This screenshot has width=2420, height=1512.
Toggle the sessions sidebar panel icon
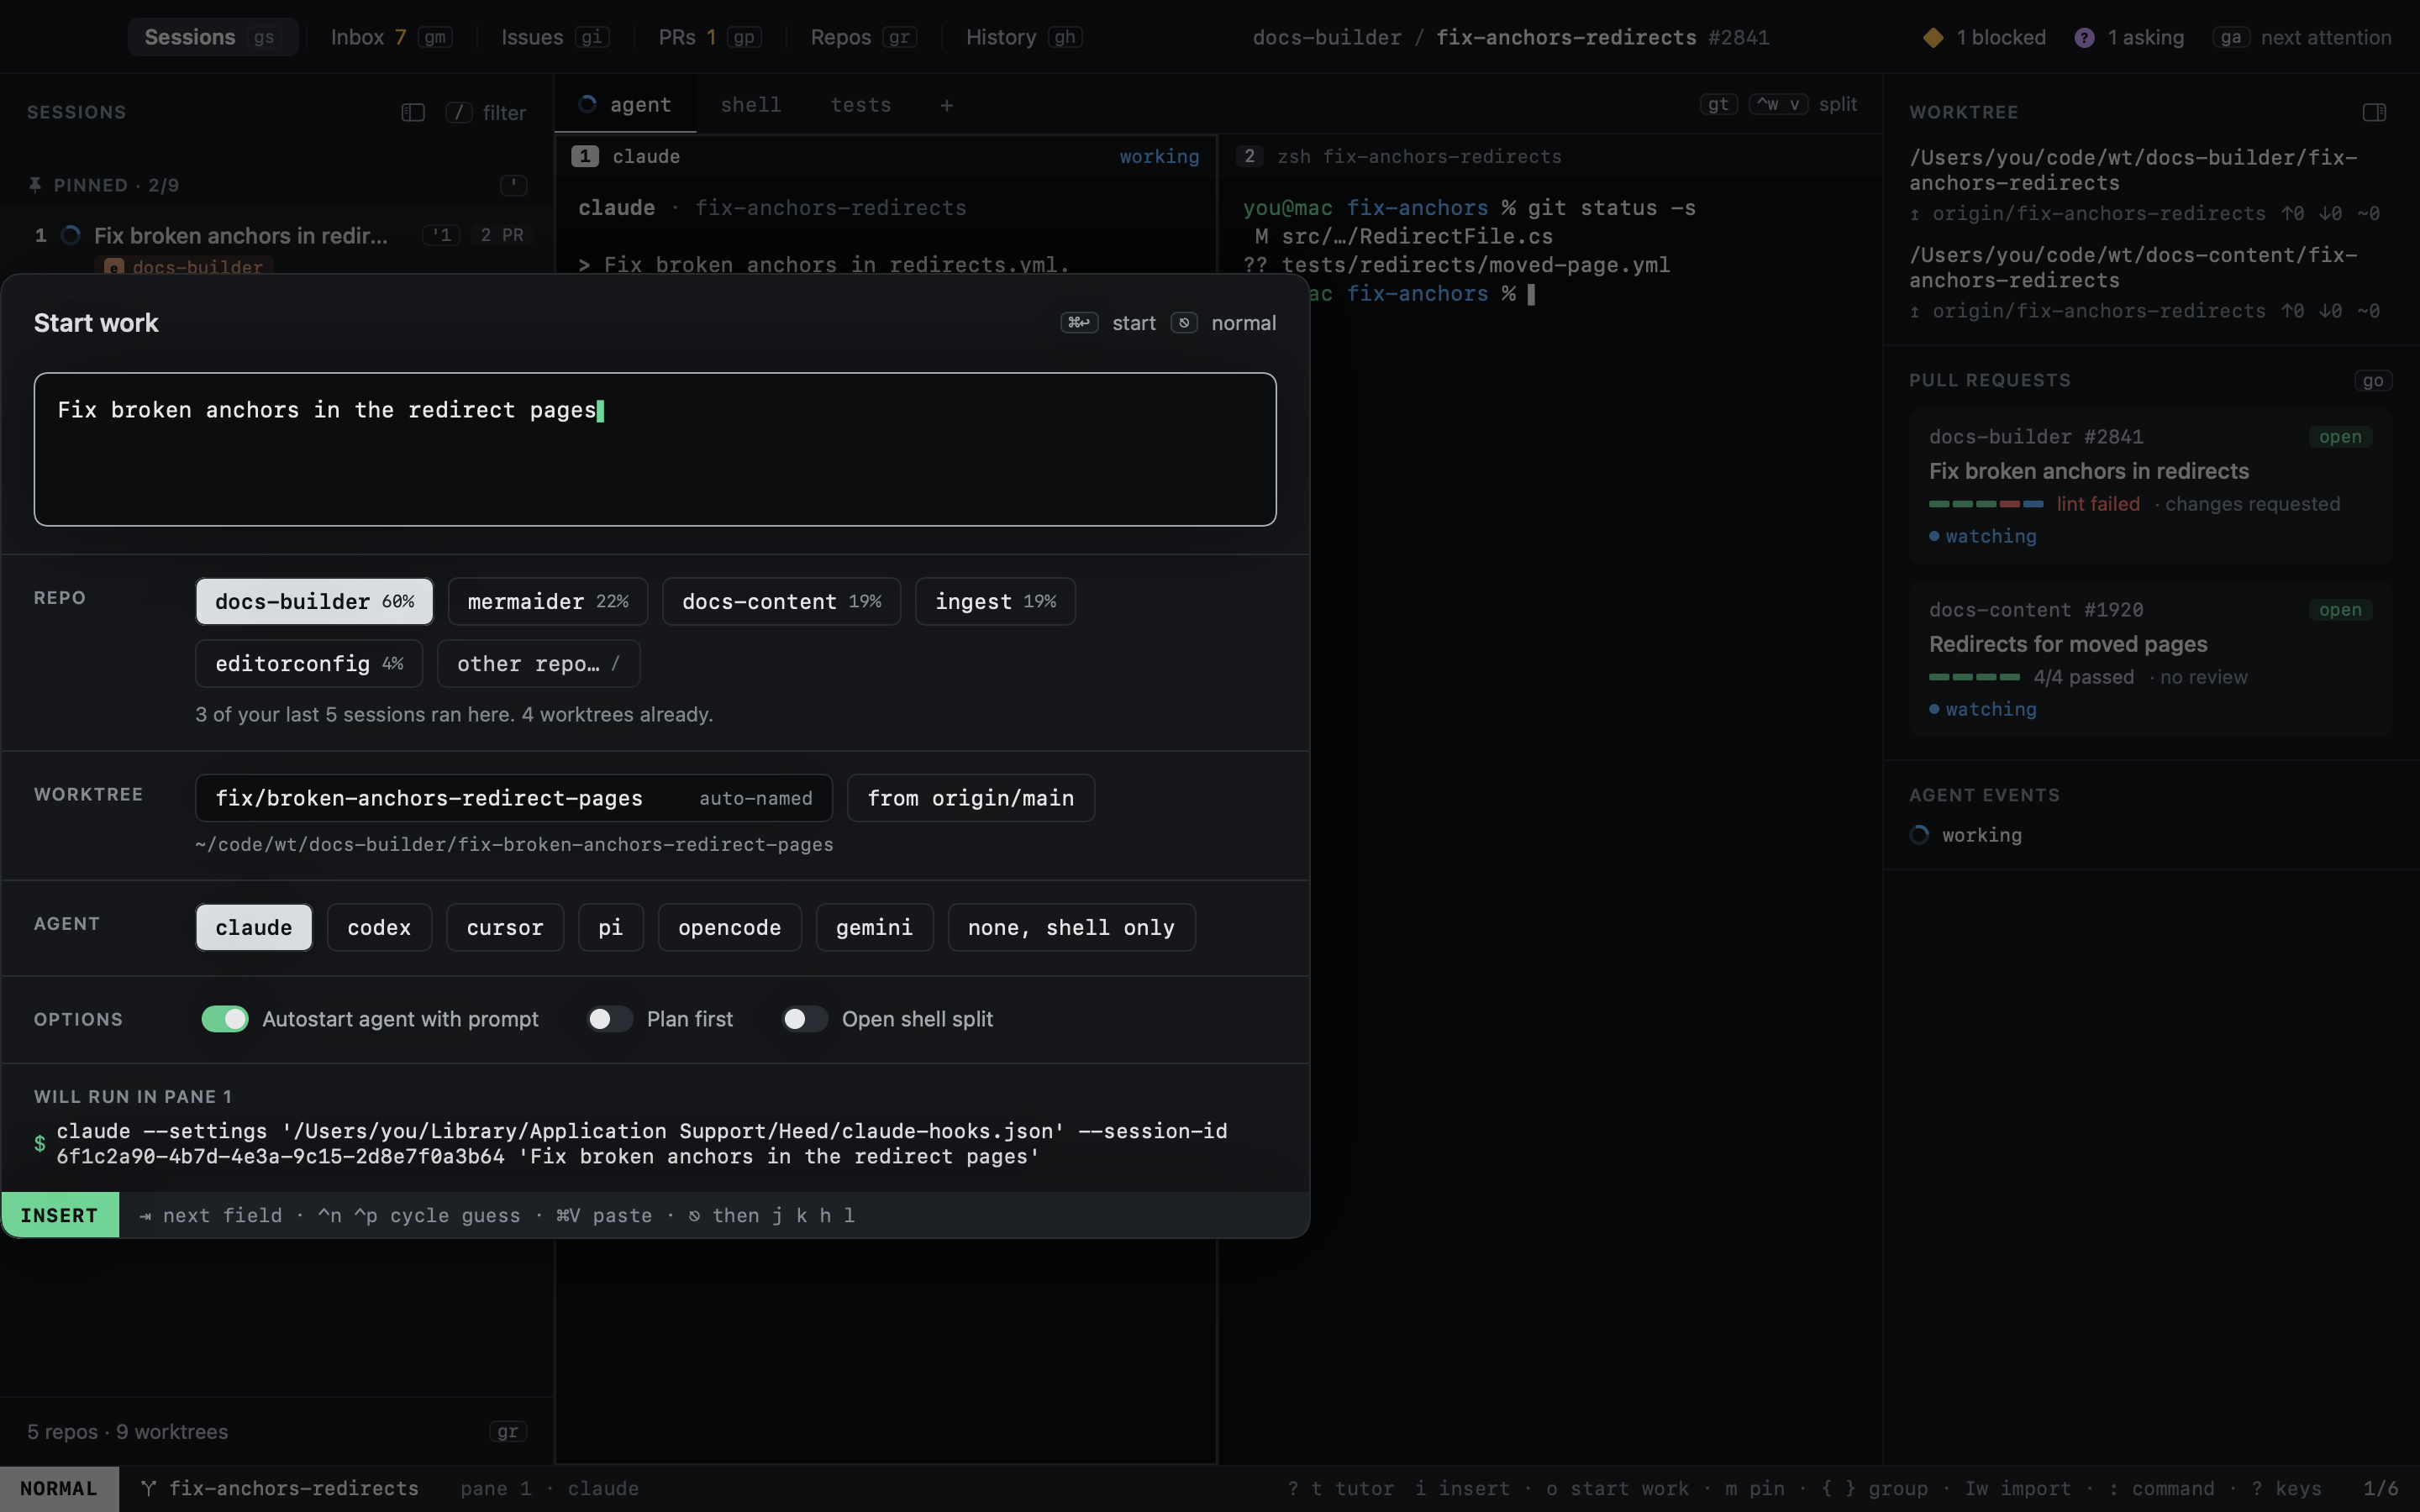pyautogui.click(x=413, y=112)
